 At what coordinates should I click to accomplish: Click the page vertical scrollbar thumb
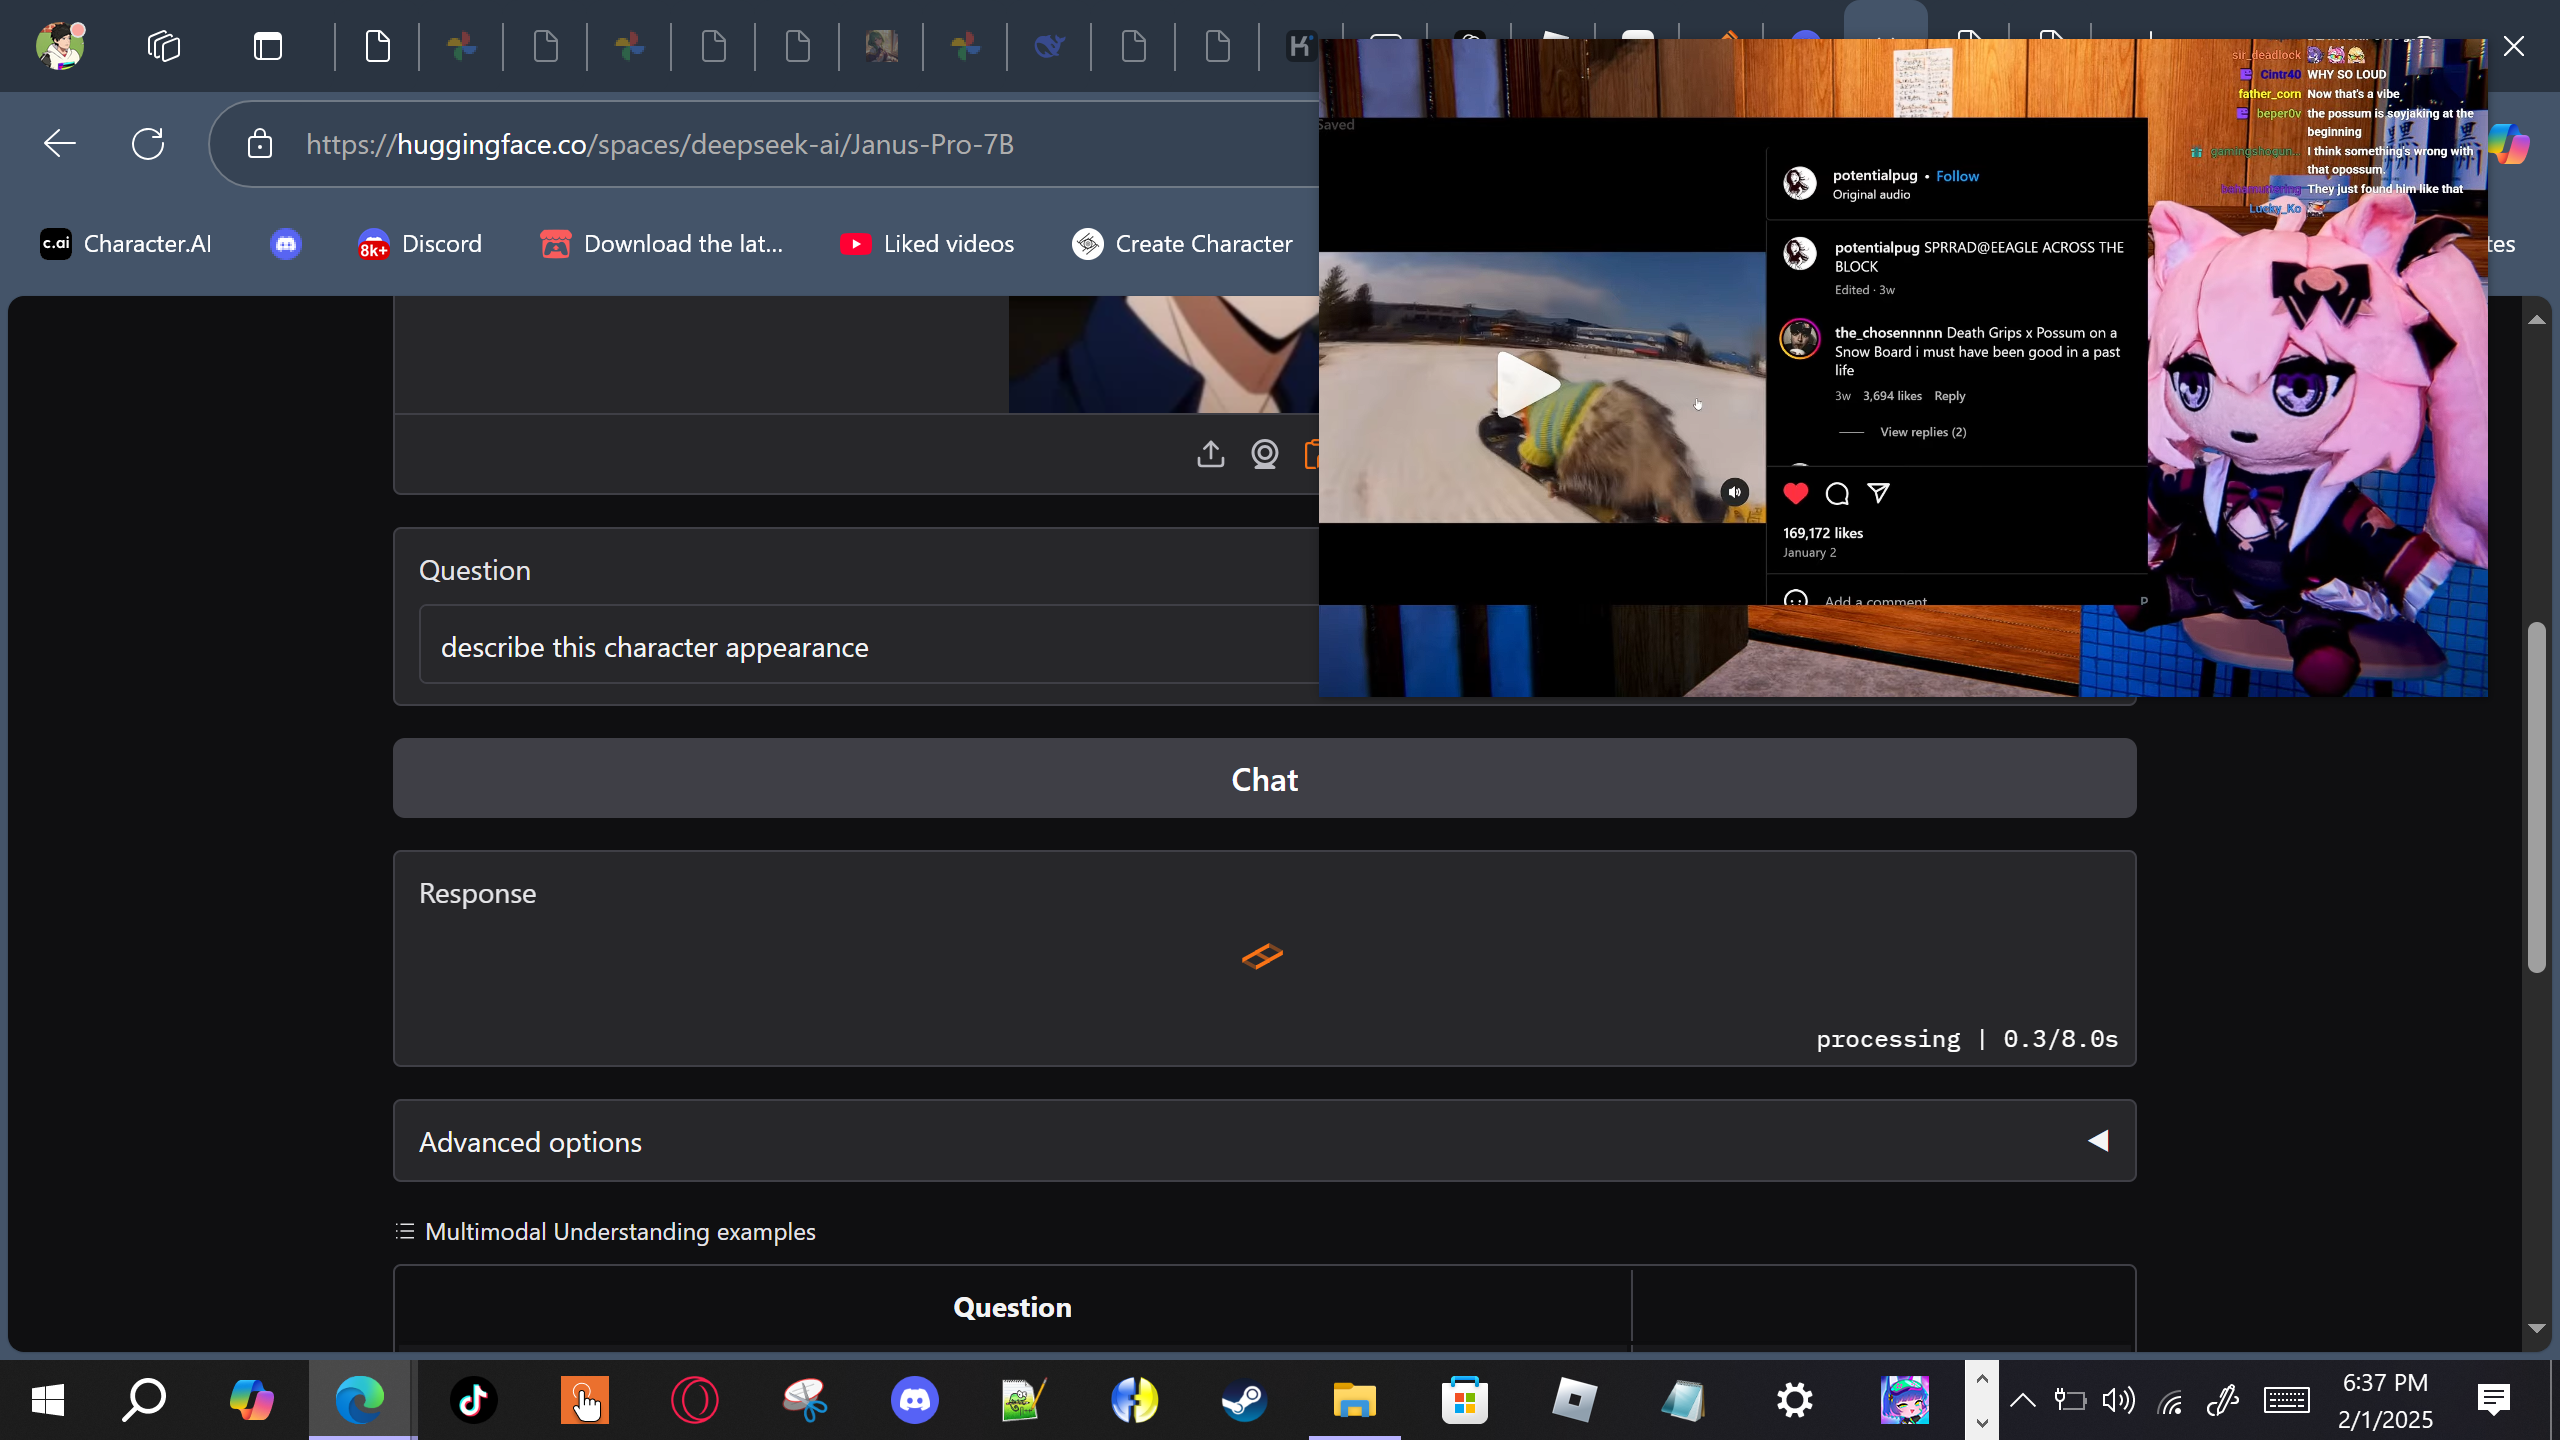[2536, 796]
